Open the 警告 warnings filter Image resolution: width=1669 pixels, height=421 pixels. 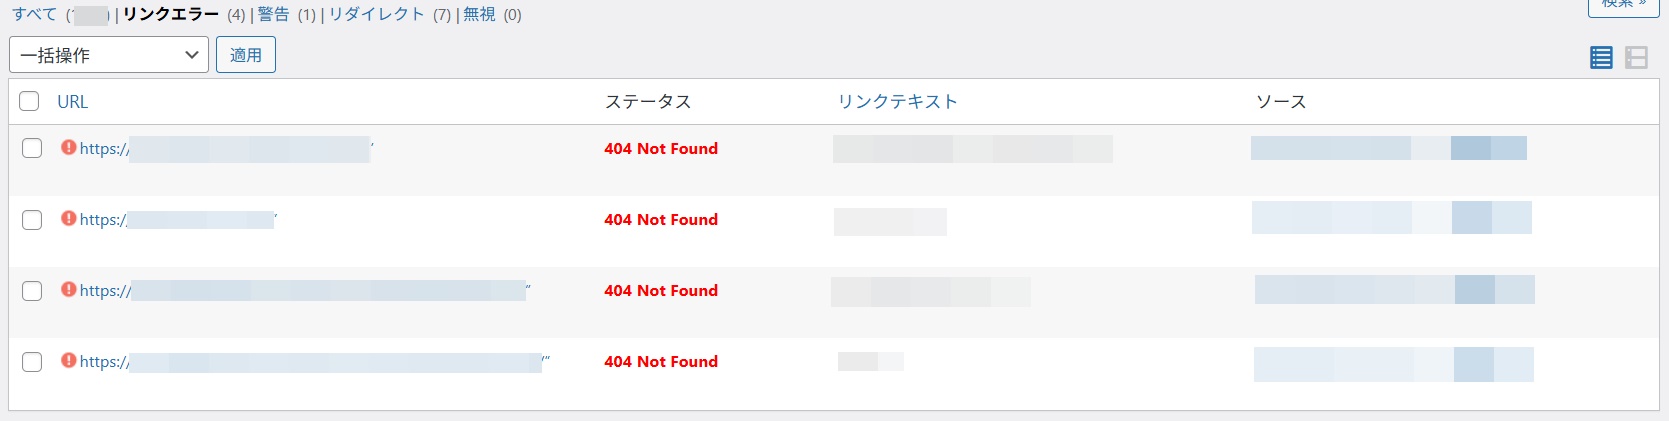click(273, 14)
